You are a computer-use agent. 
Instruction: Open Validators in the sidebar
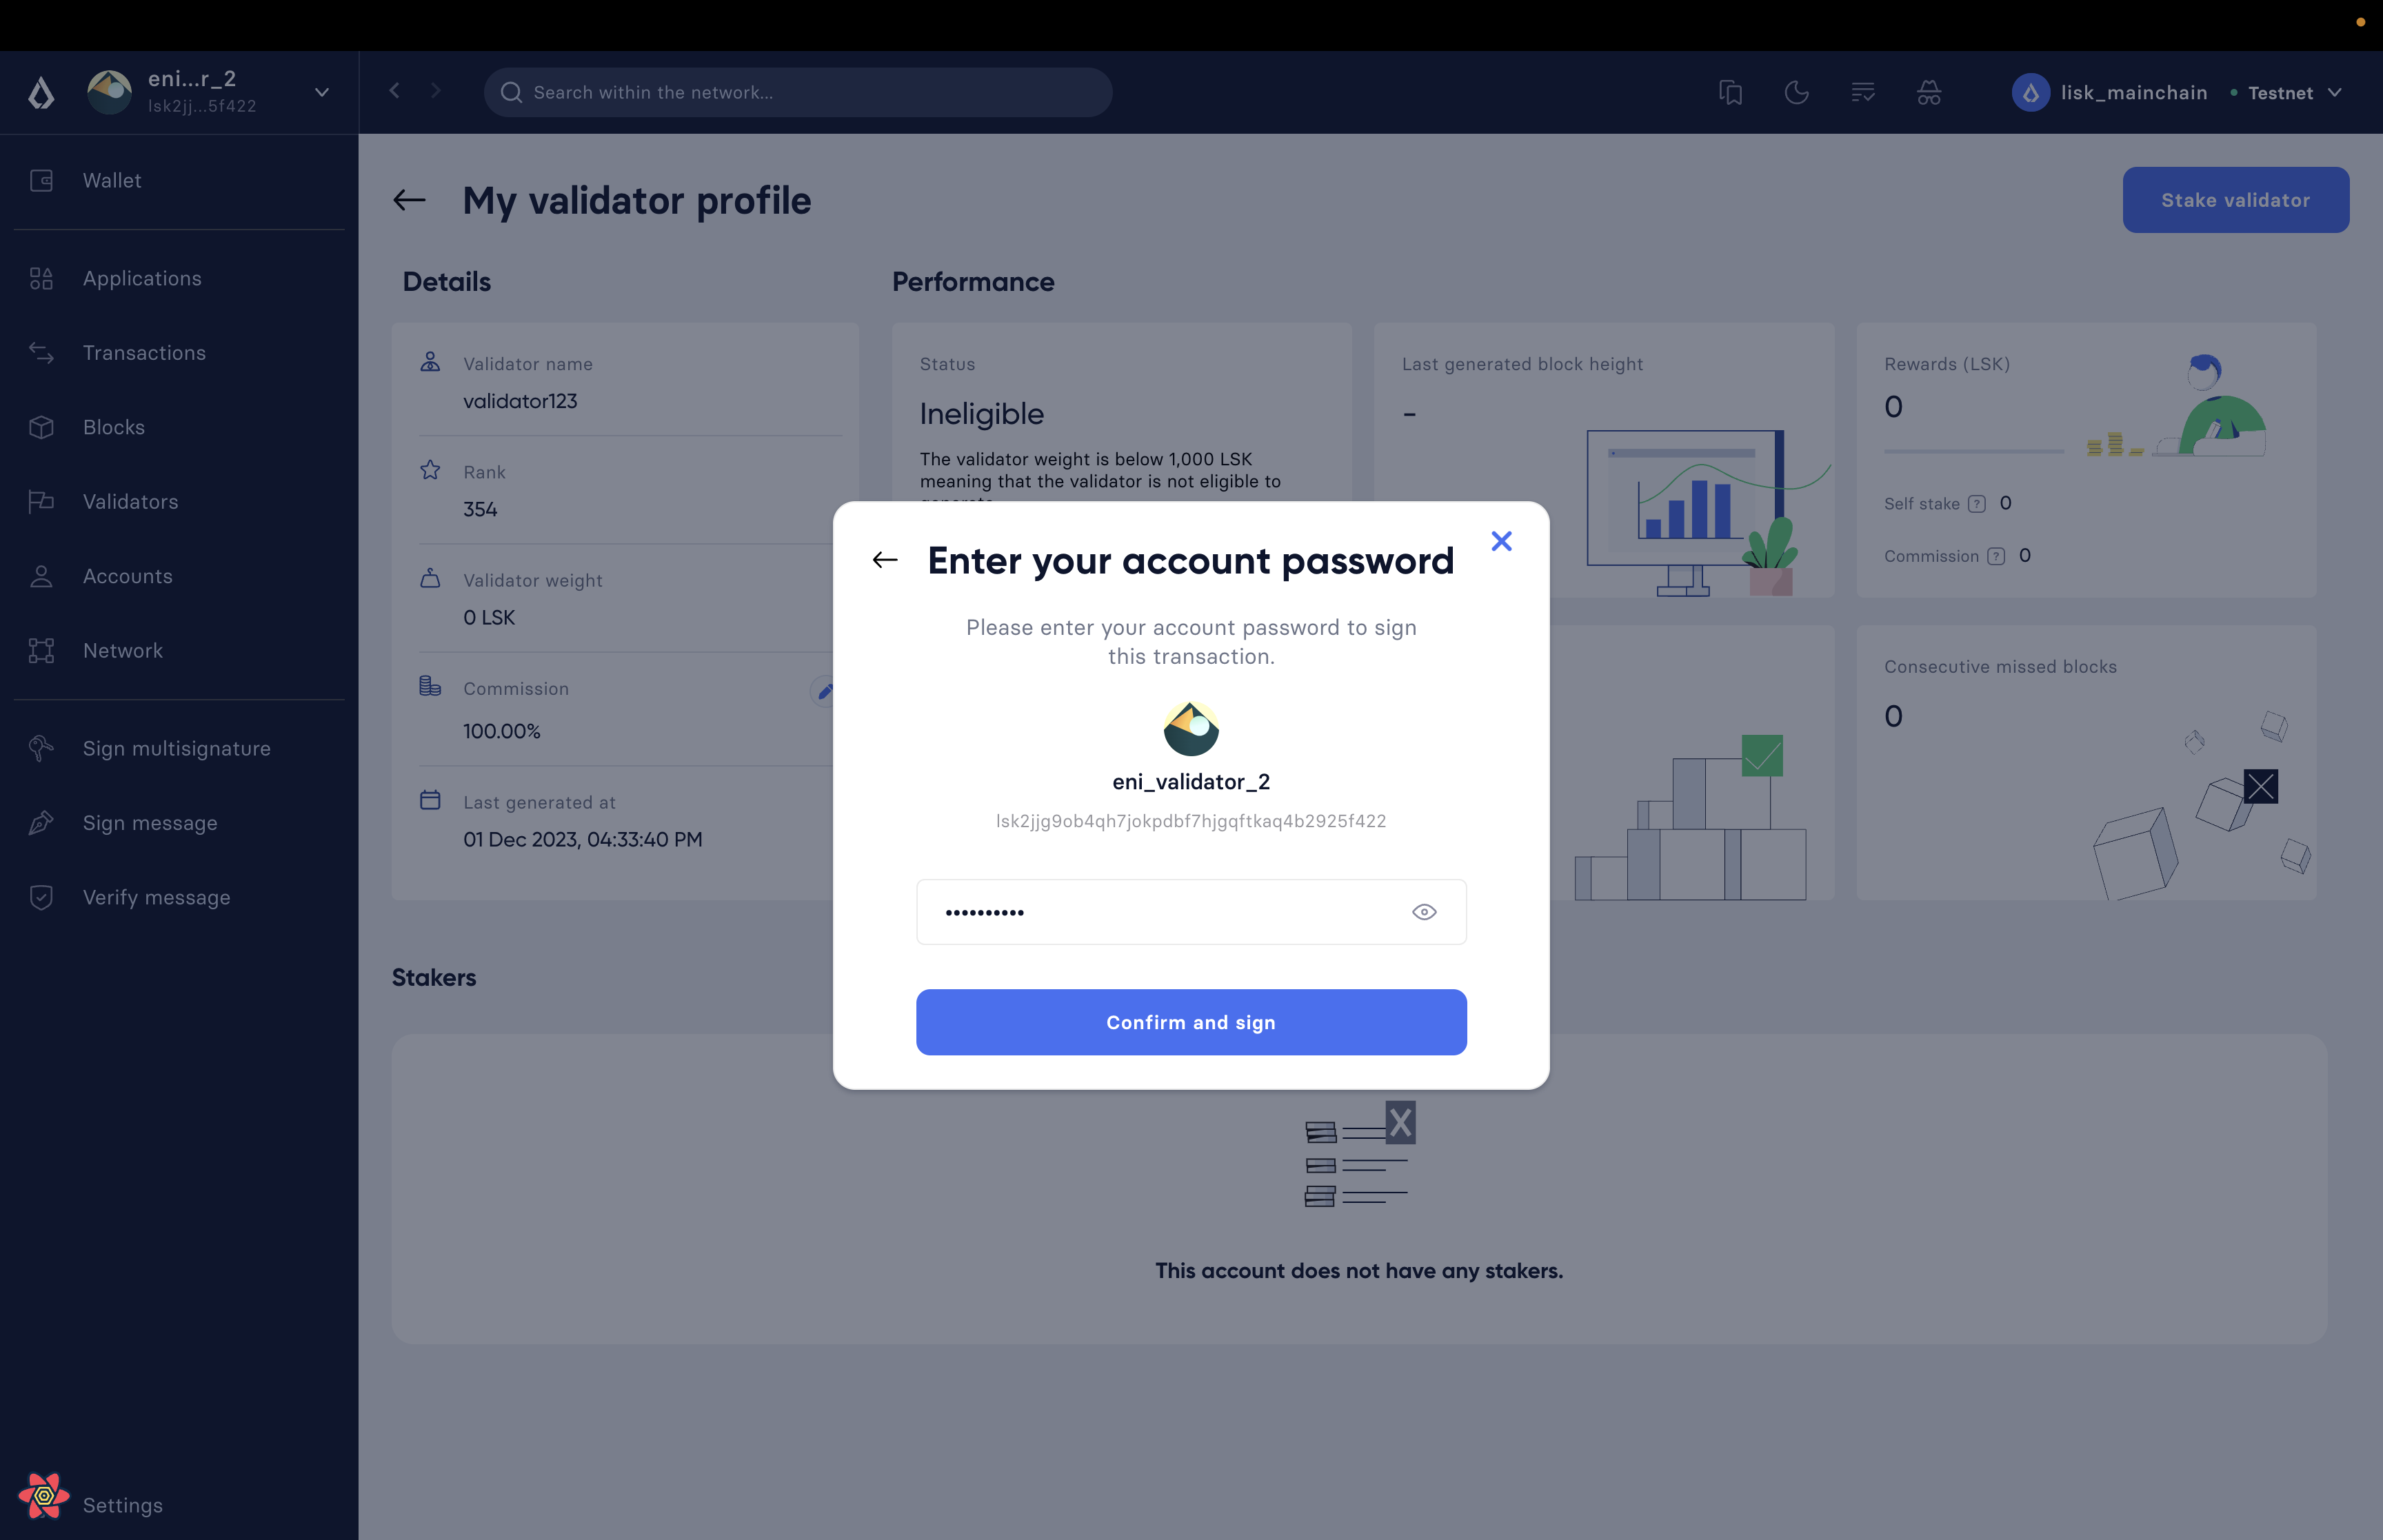coord(130,502)
